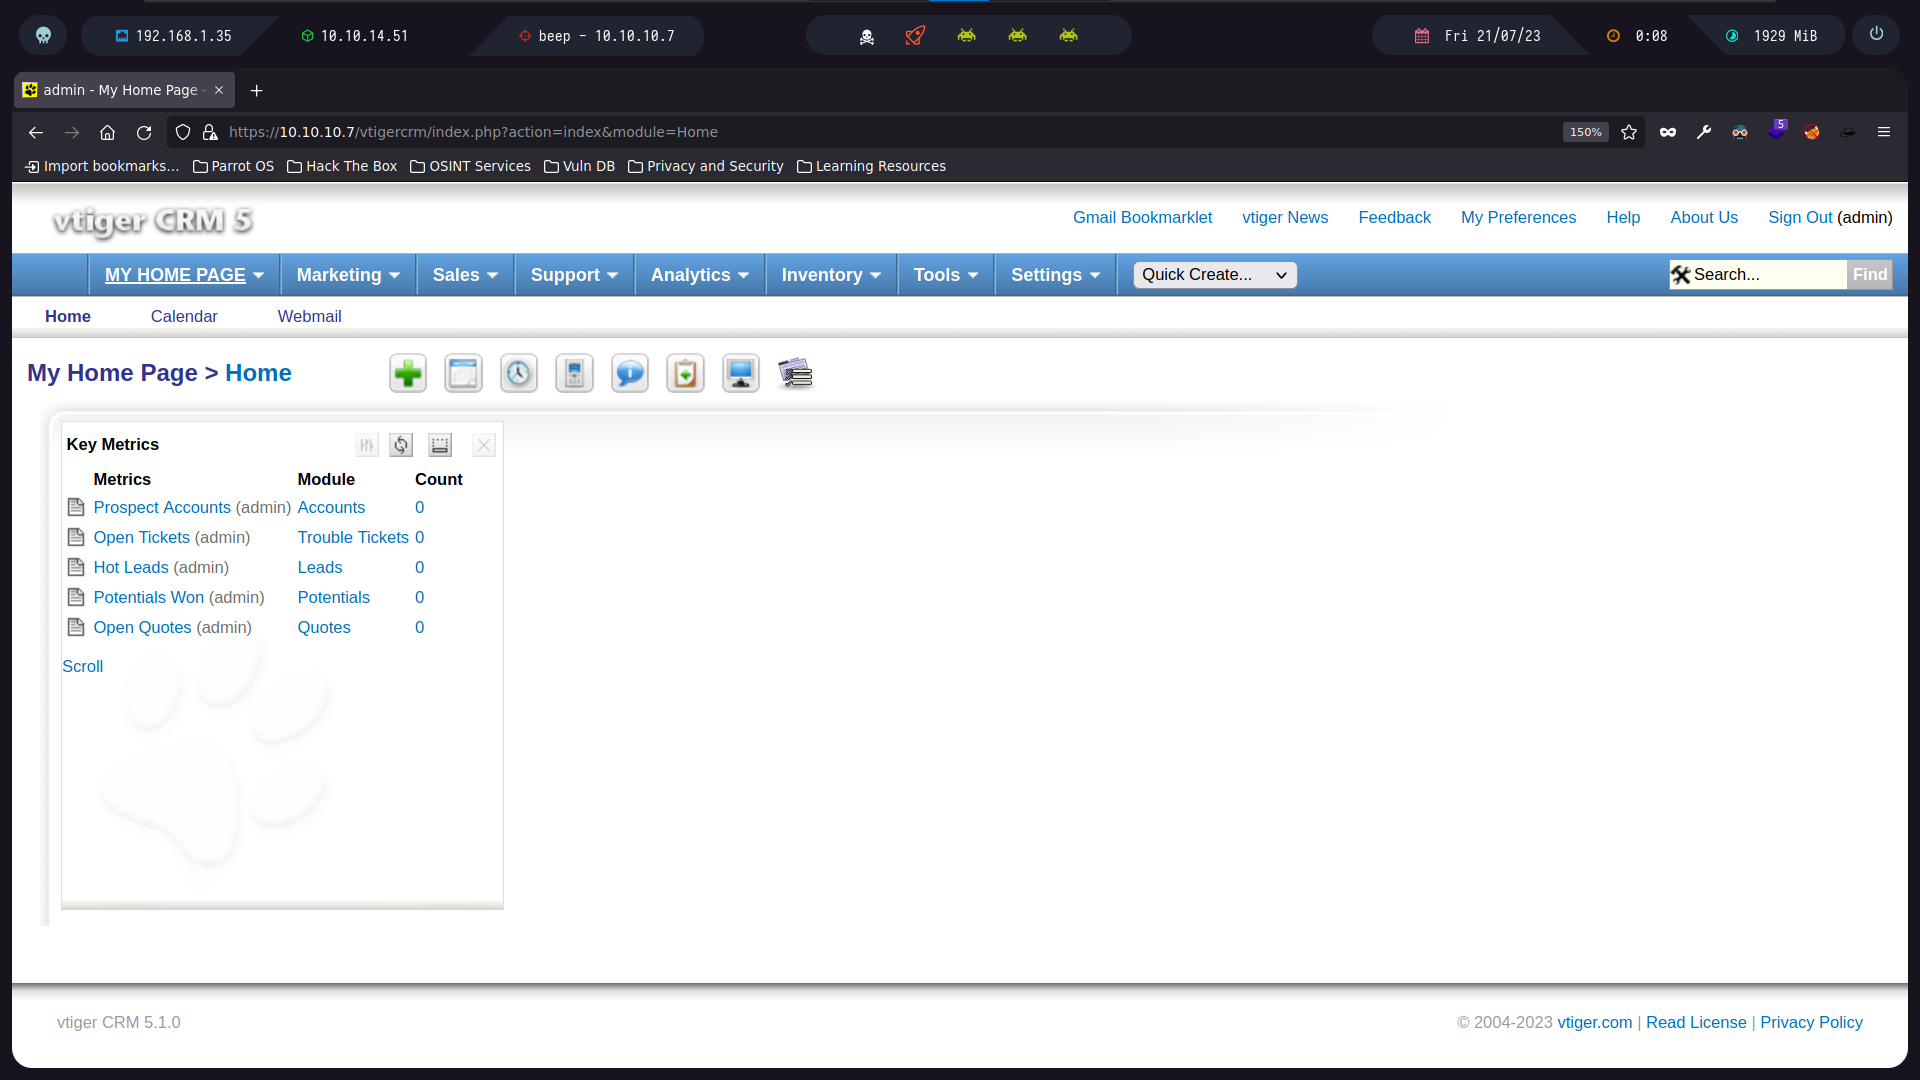Image resolution: width=1920 pixels, height=1080 pixels.
Task: Bookmark this page with the star icon
Action: tap(1629, 132)
